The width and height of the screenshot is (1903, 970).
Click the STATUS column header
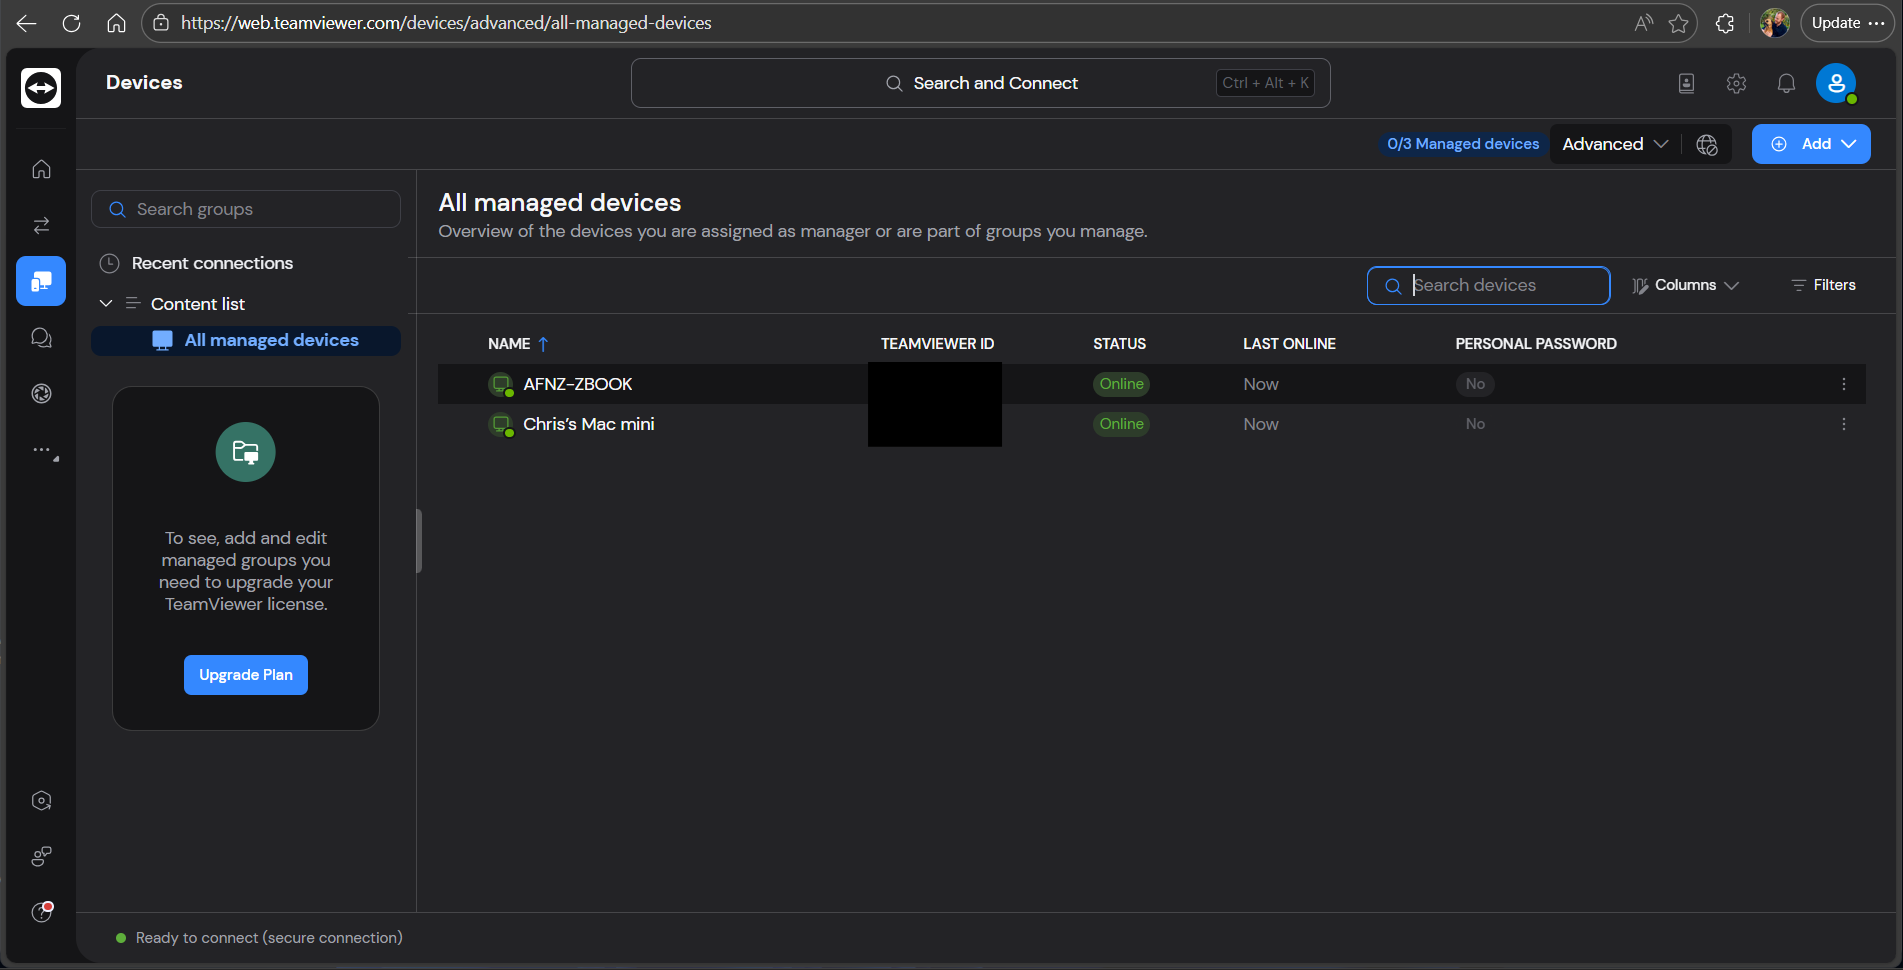[1119, 344]
